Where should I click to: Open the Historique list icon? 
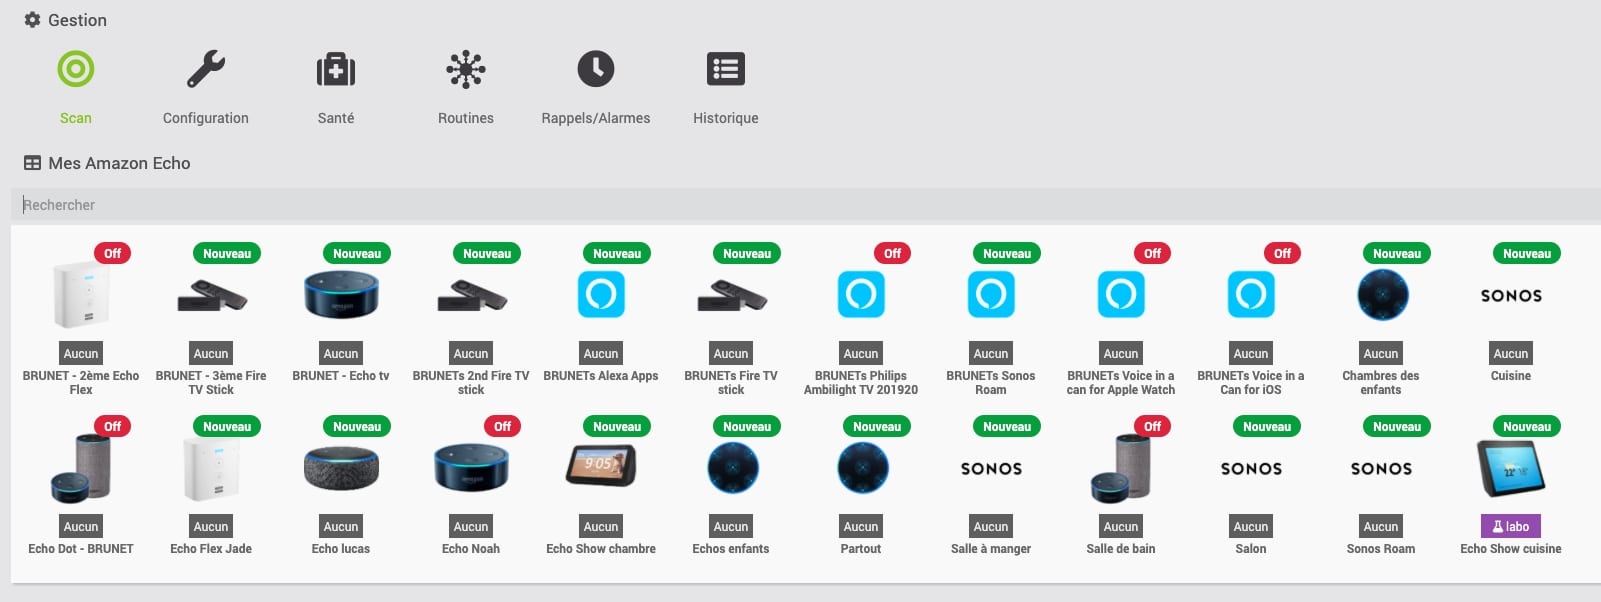[726, 69]
